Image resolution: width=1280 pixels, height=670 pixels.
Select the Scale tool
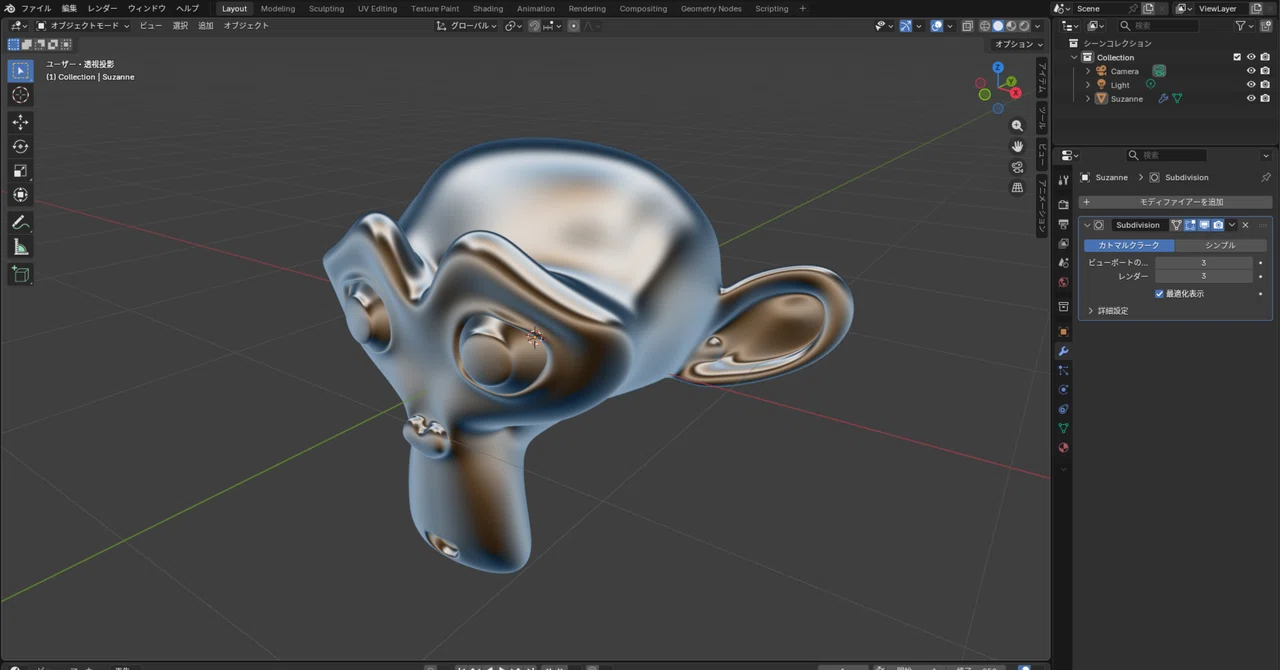[x=20, y=170]
